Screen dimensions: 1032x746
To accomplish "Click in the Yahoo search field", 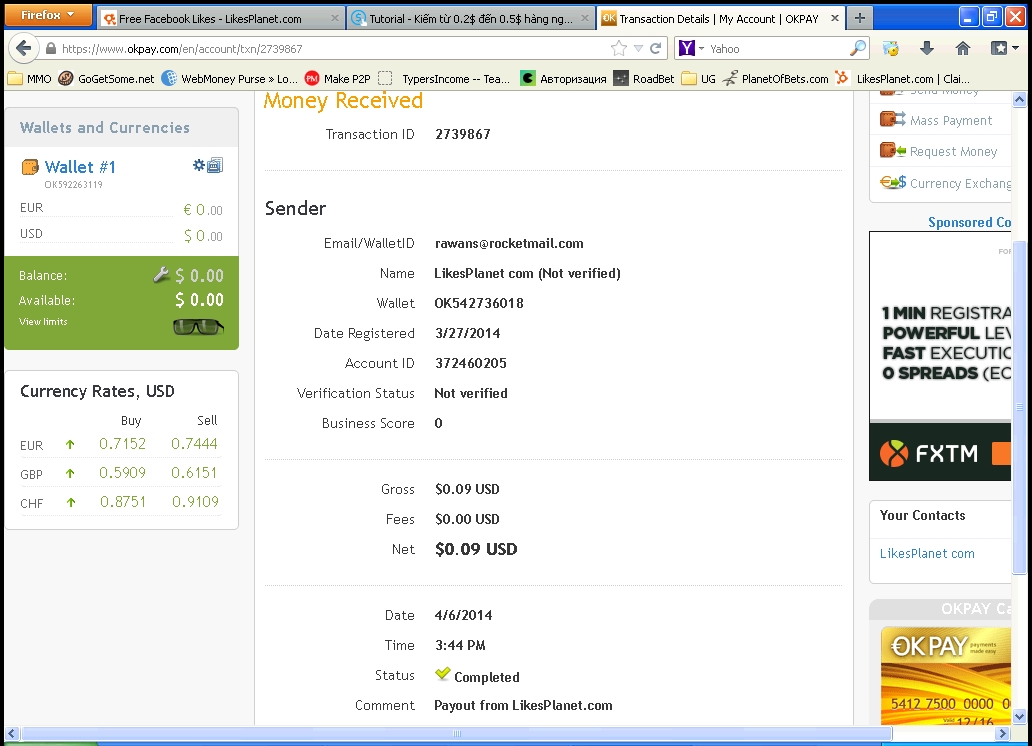I will pyautogui.click(x=777, y=48).
